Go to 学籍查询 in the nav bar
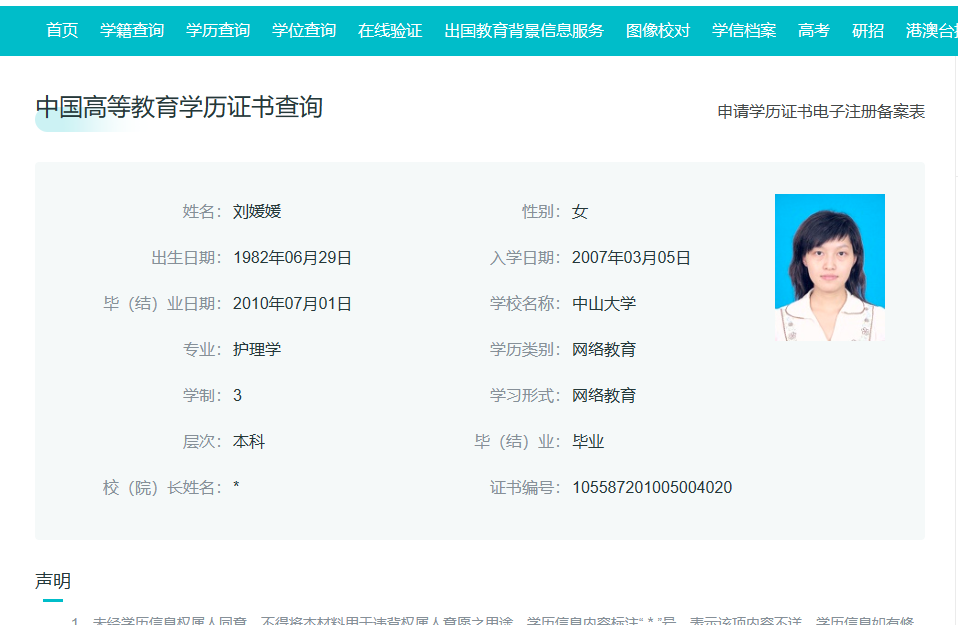958x625 pixels. tap(132, 31)
